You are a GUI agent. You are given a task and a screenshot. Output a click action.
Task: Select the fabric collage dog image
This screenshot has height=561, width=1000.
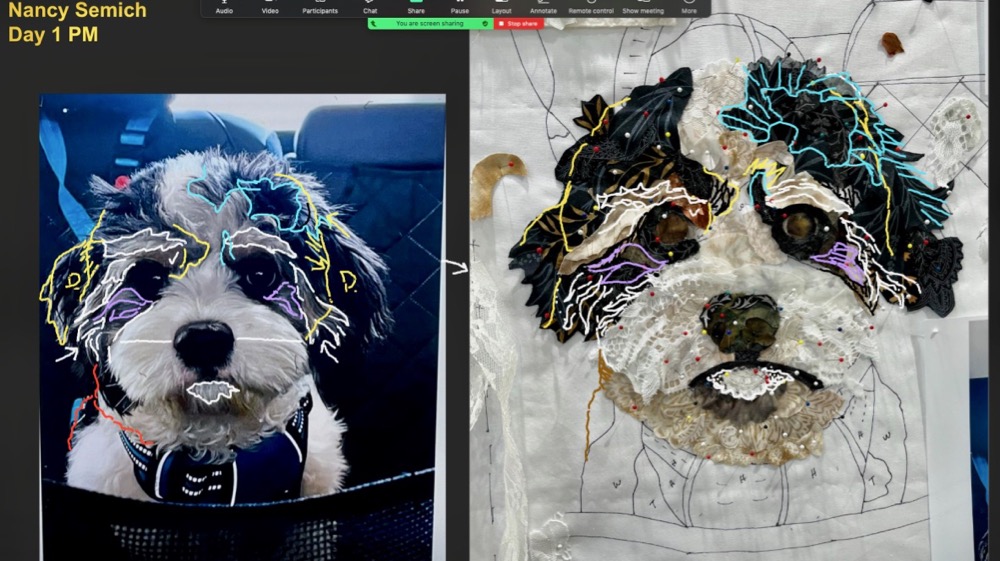pos(730,280)
